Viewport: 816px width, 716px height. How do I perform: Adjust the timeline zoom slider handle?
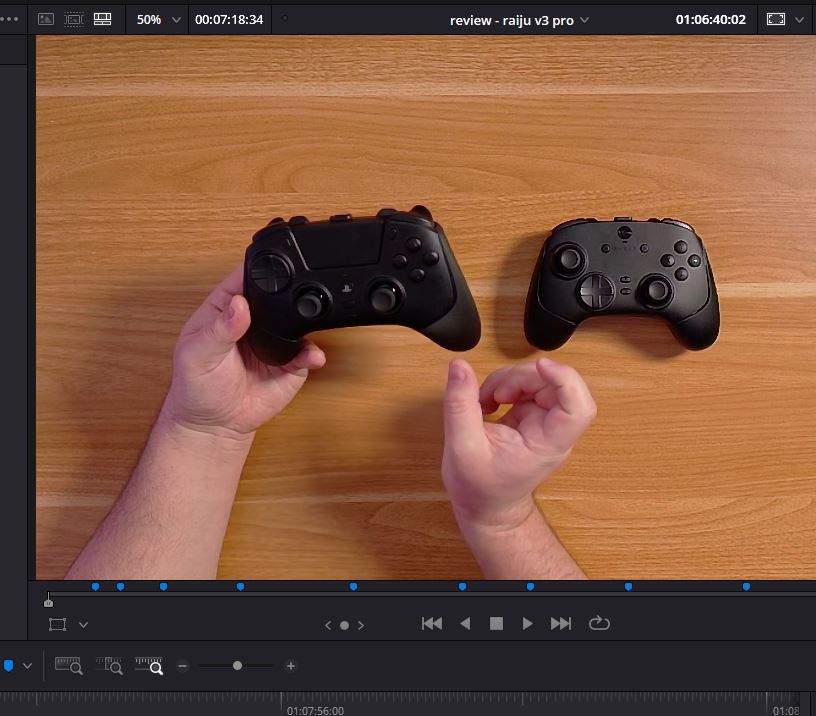(x=237, y=665)
